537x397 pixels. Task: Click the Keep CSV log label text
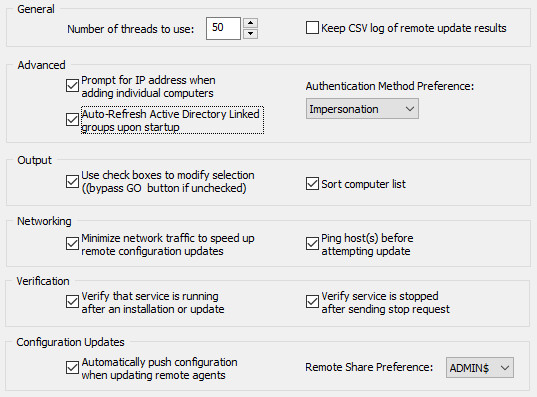414,28
